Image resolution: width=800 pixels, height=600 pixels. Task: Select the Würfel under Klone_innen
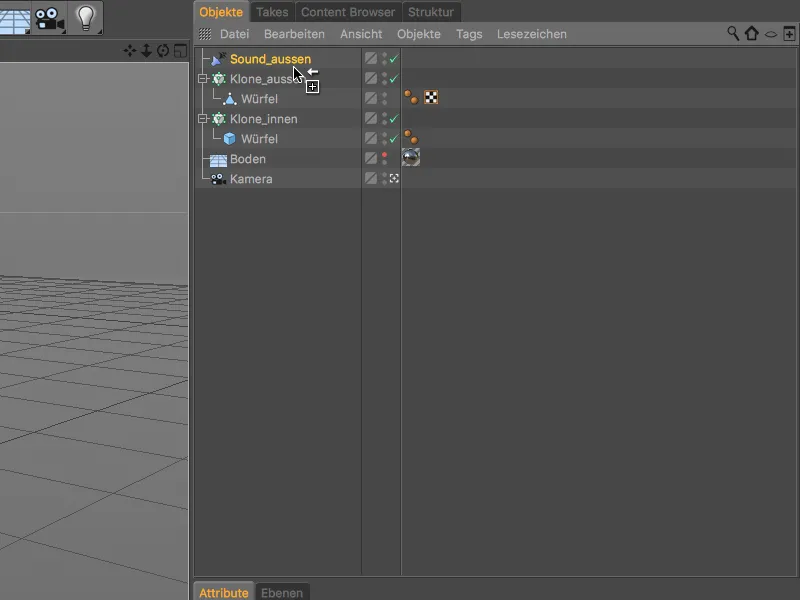click(x=259, y=139)
